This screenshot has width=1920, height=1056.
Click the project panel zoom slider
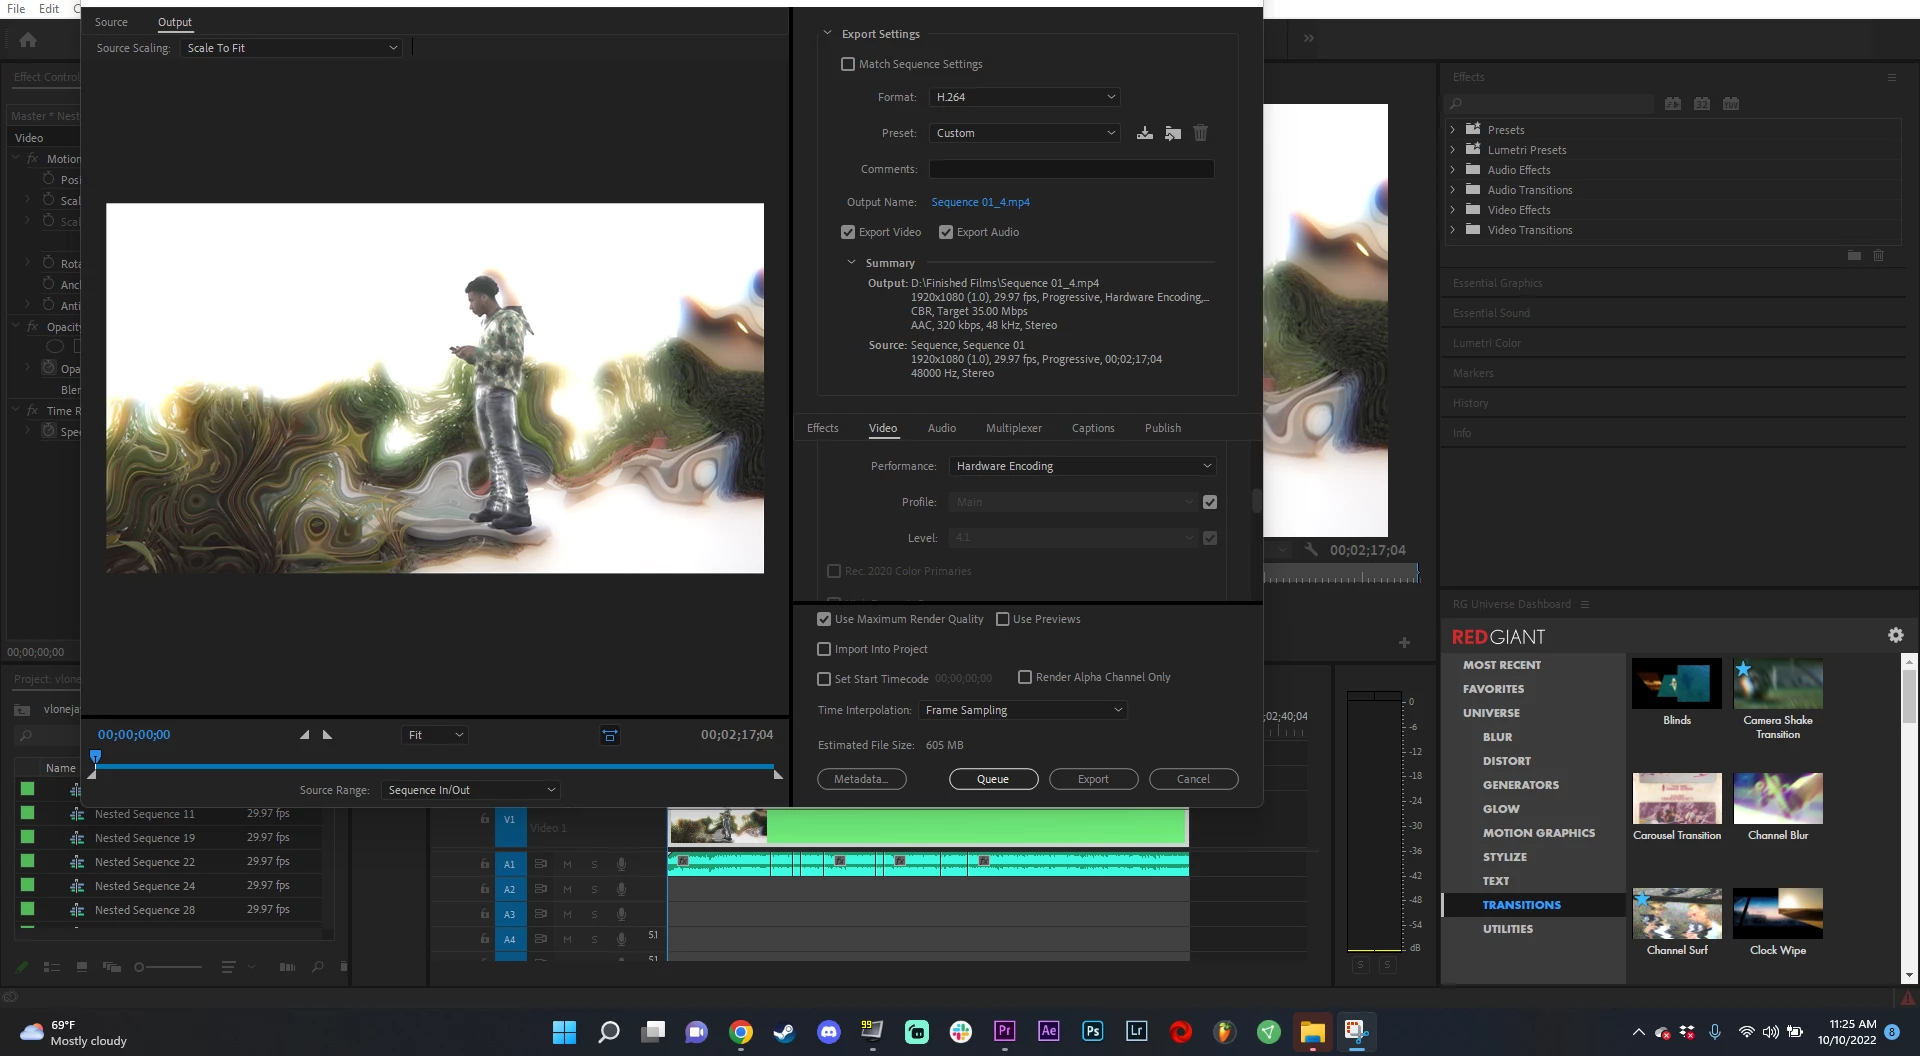tap(168, 967)
